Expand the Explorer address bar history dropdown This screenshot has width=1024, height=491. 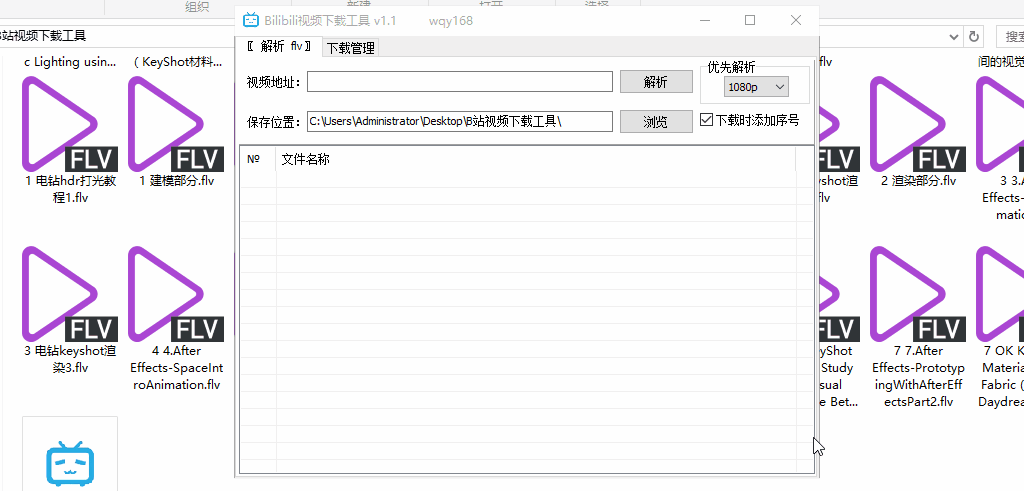click(955, 36)
